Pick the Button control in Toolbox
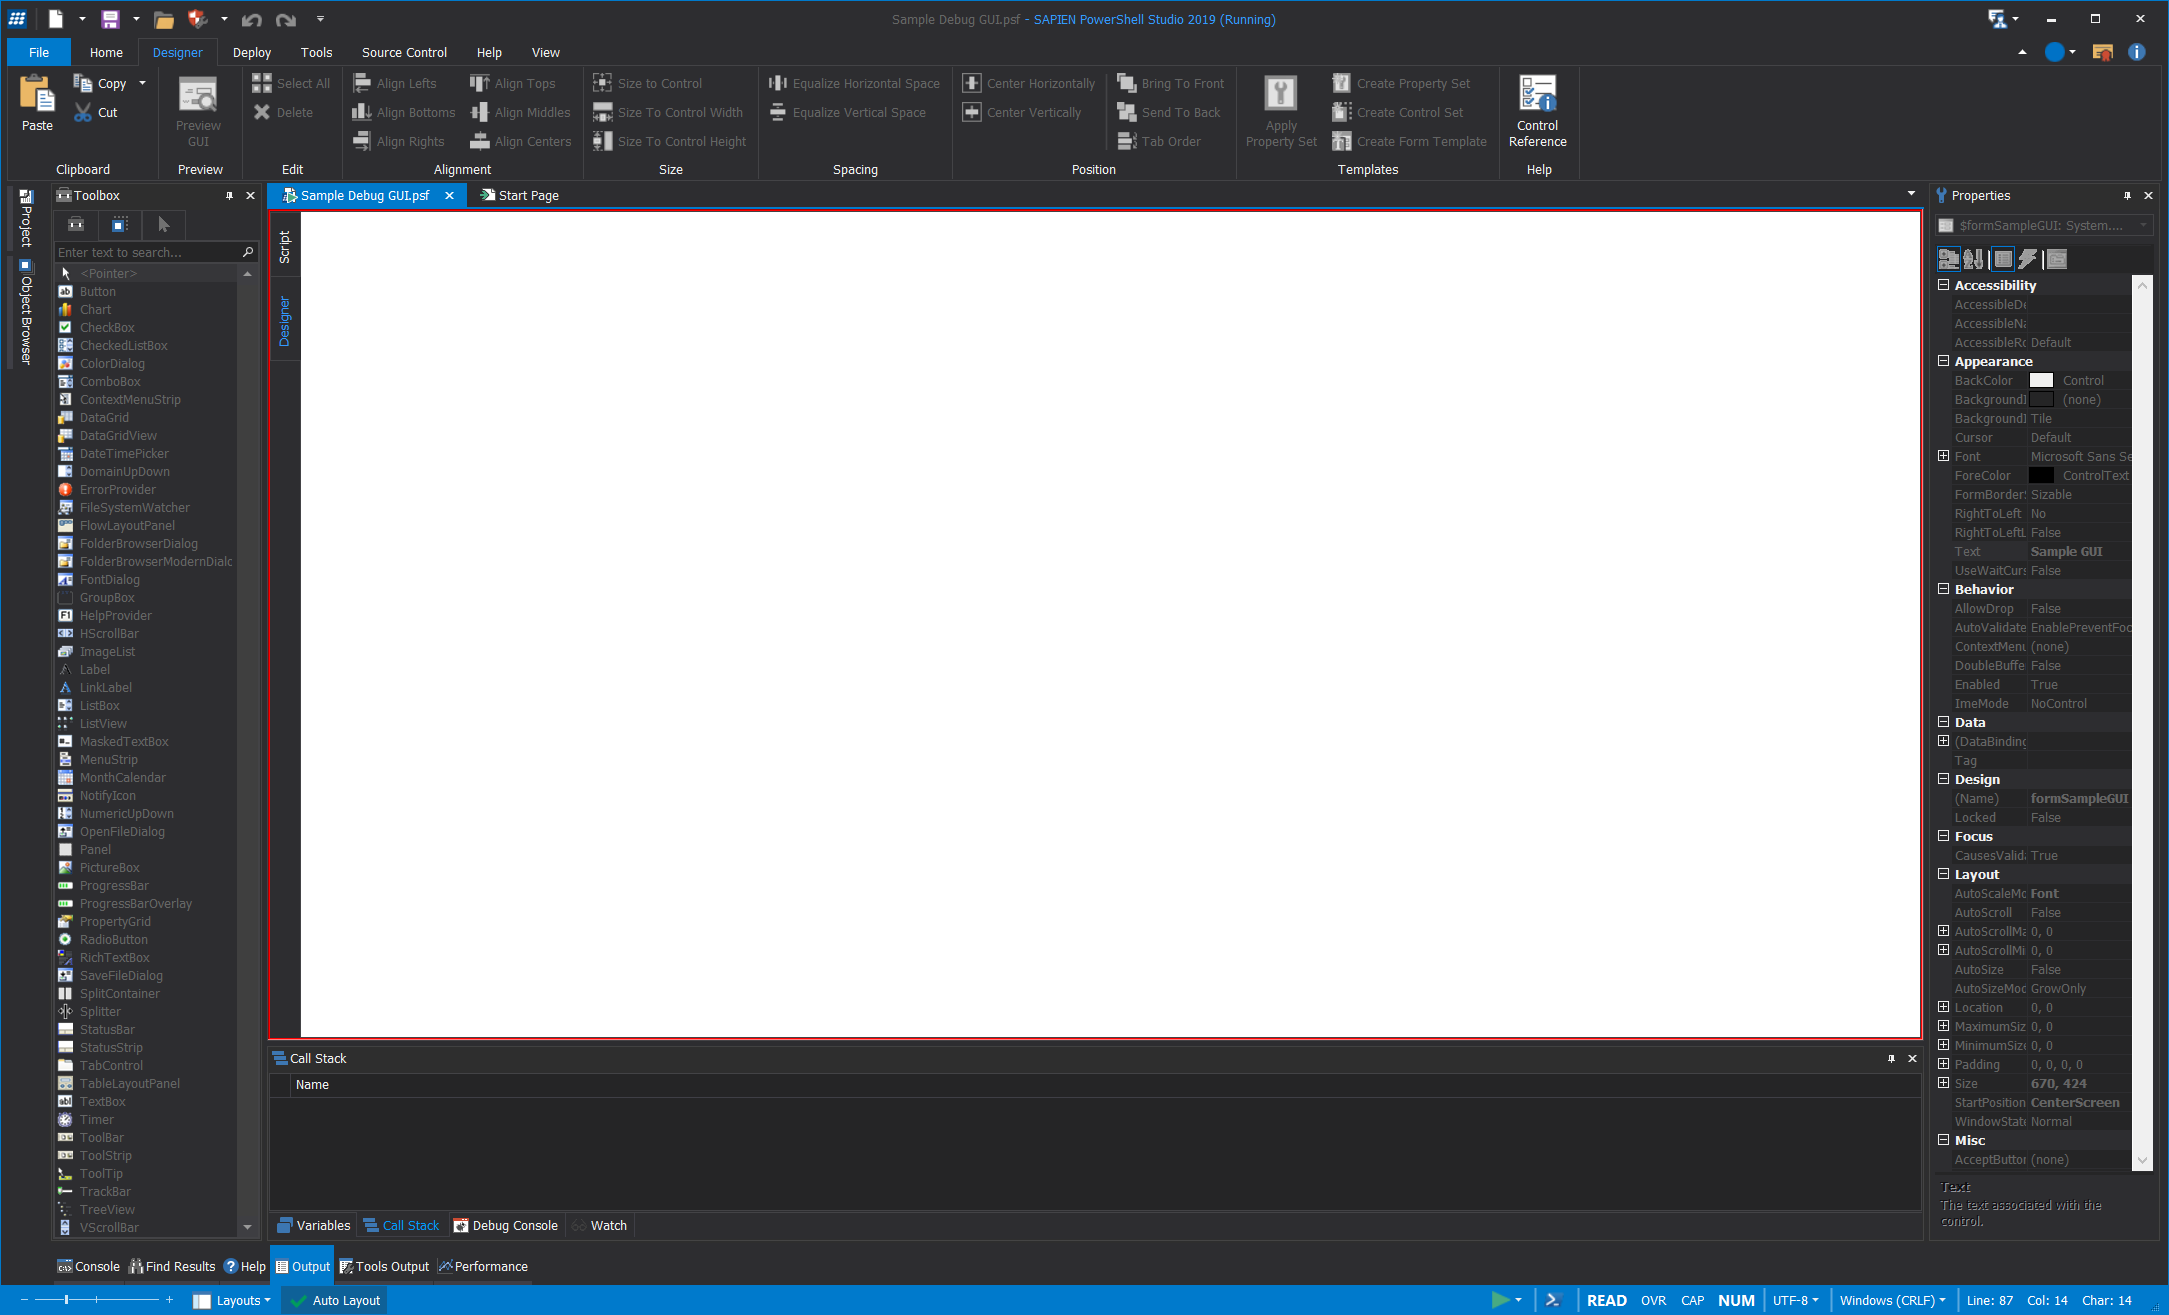 click(147, 291)
